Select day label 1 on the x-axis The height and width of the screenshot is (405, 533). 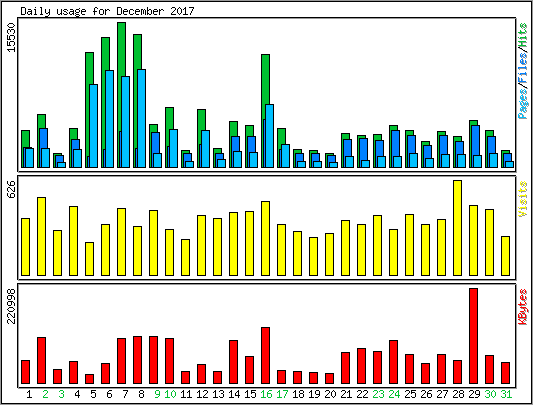pyautogui.click(x=29, y=394)
